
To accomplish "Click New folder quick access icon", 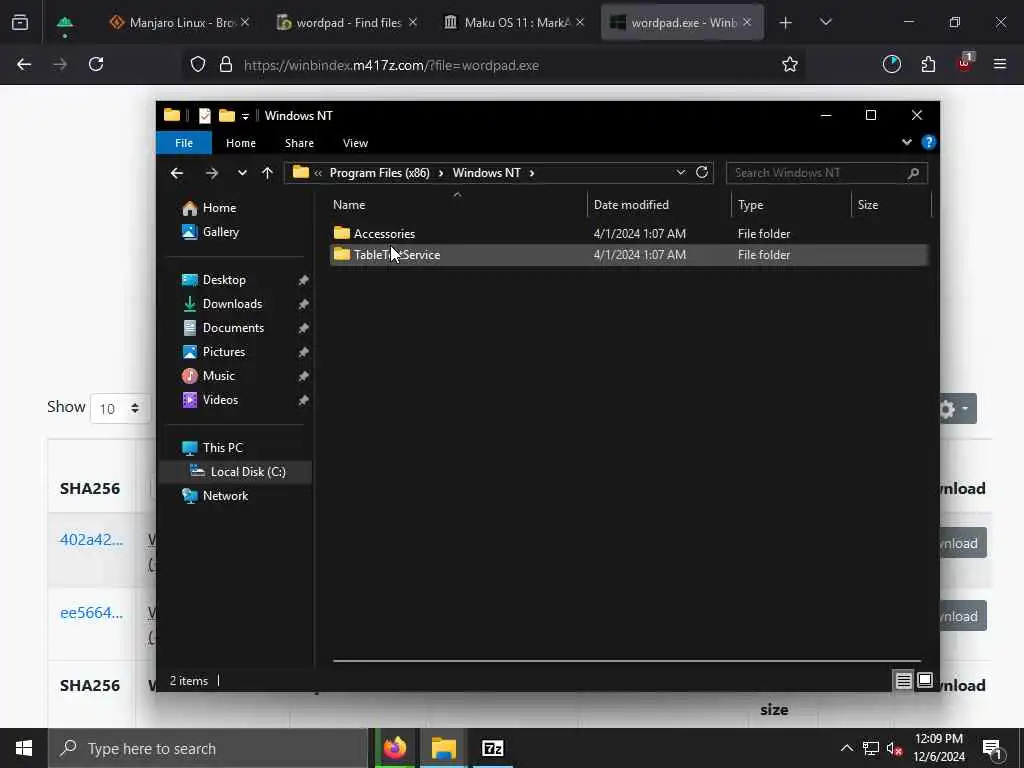I will click(227, 116).
